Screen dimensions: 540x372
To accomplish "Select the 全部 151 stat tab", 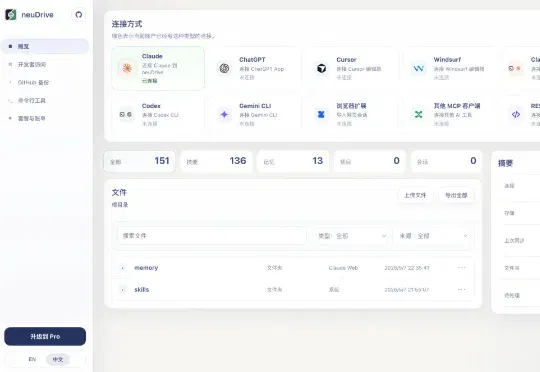I will tap(139, 161).
